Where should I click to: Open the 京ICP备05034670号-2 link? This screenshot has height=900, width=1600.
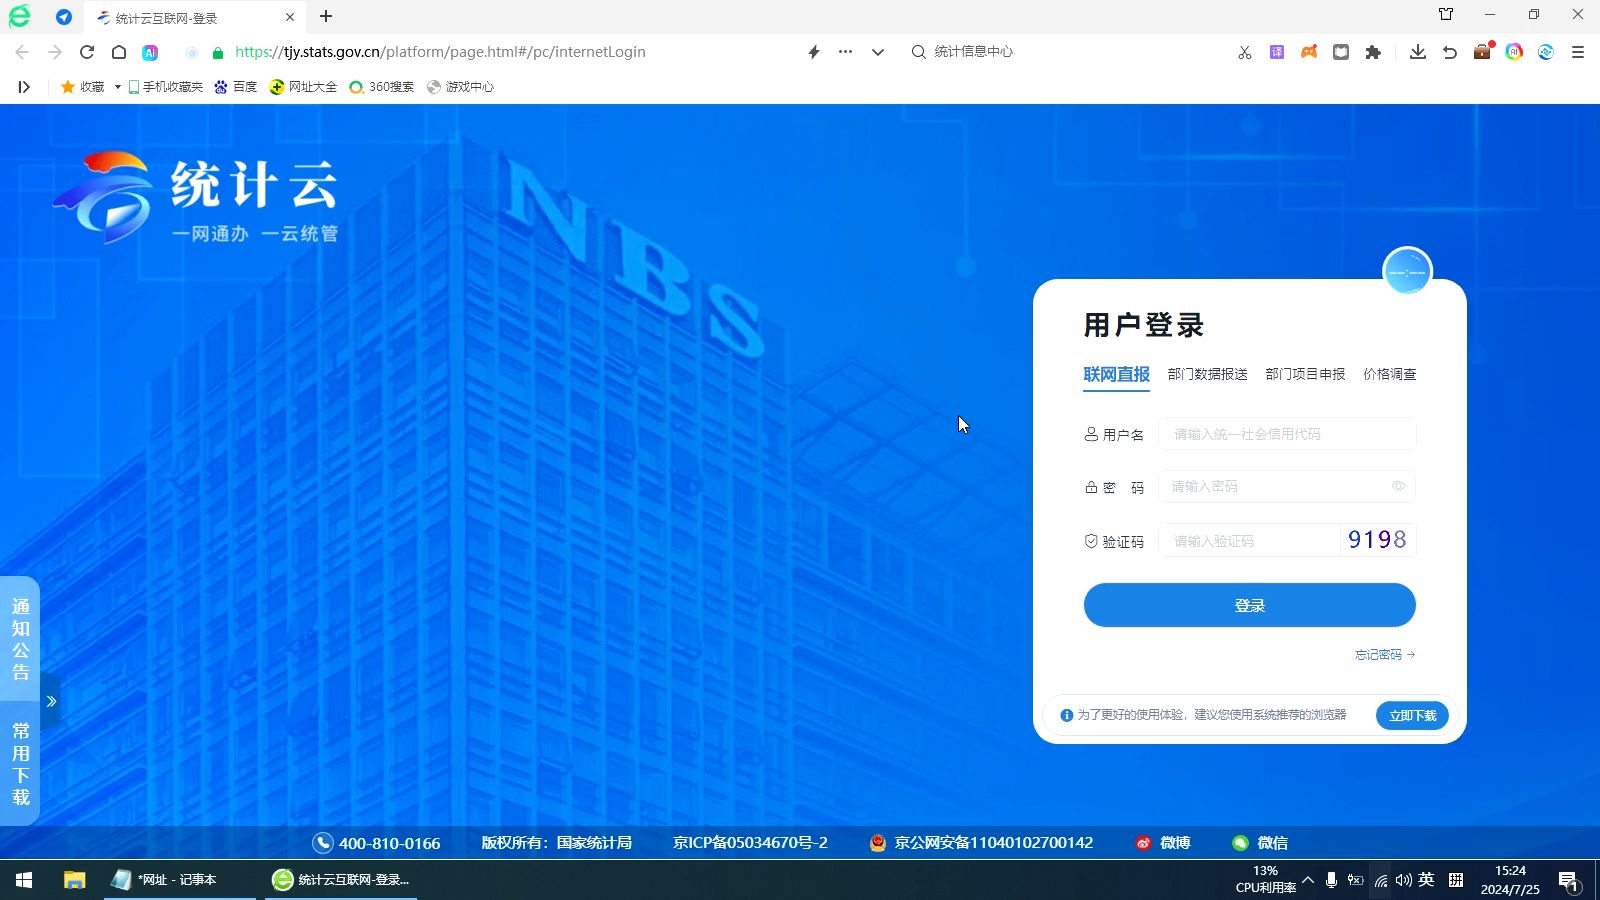[x=750, y=843]
